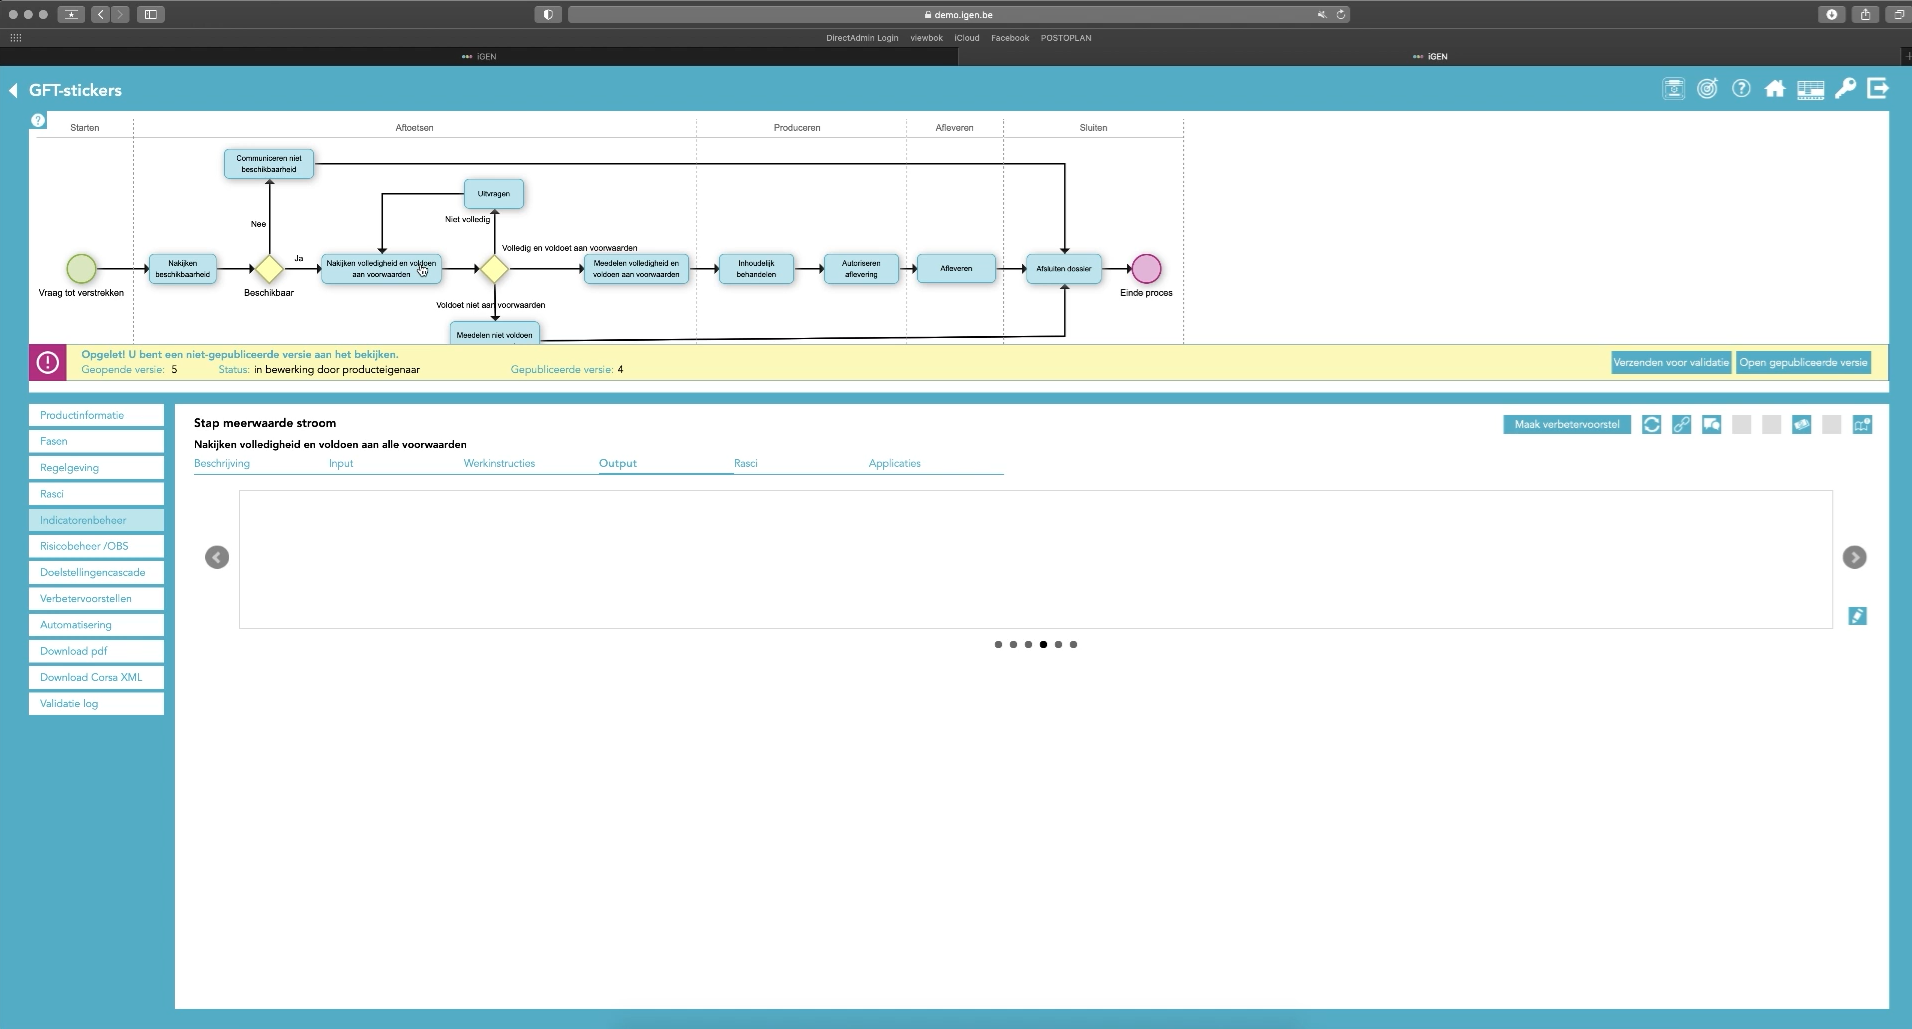Open Fasen in the sidebar
1912x1029 pixels.
tap(96, 441)
